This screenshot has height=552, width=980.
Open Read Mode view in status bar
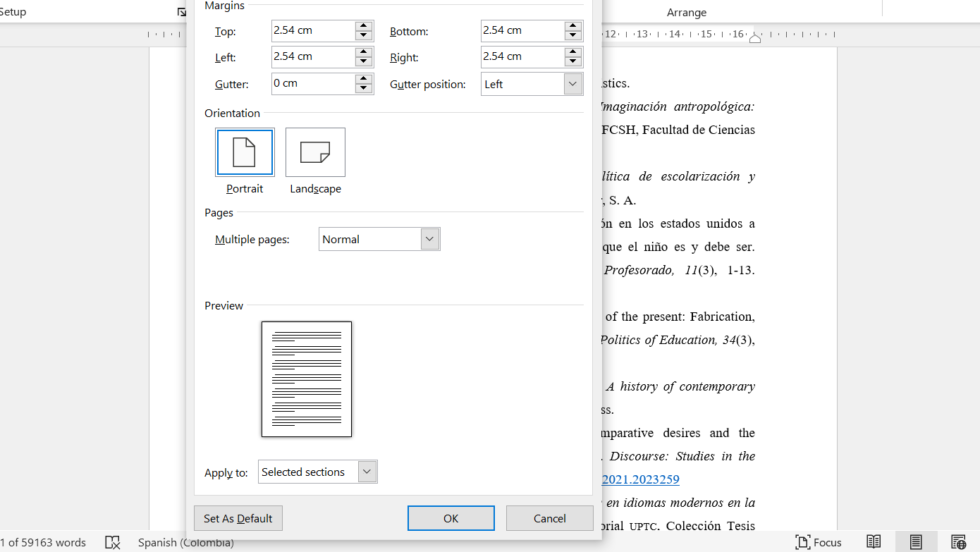point(873,542)
